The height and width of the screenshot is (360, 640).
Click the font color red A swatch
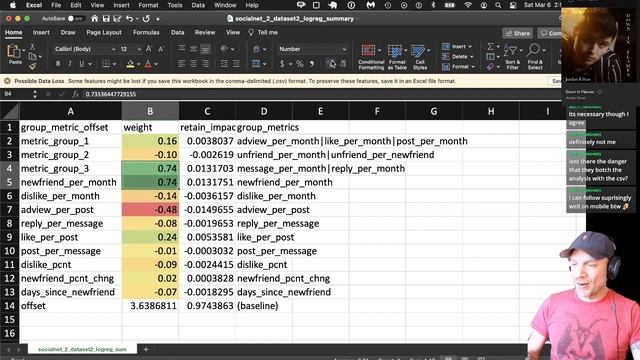[x=148, y=64]
